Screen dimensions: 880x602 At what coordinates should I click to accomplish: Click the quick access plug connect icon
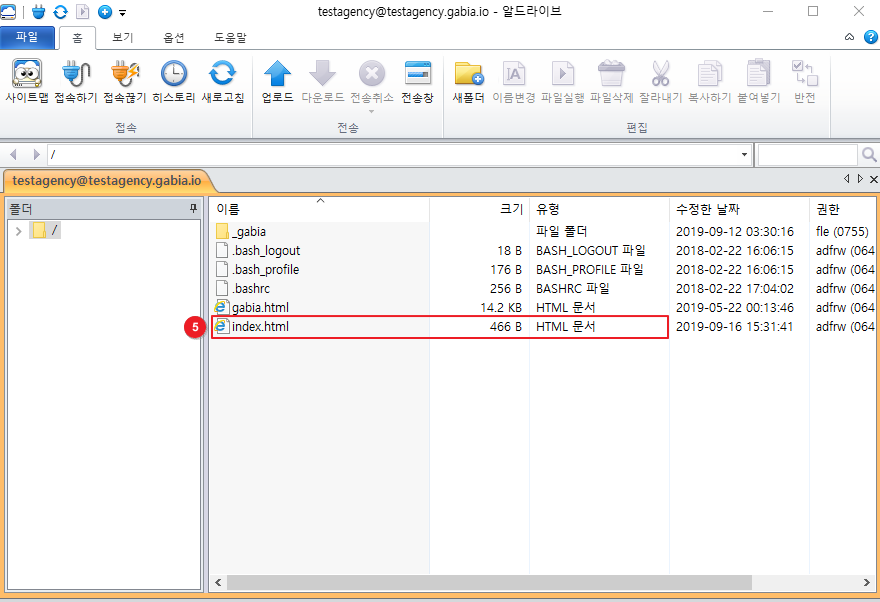38,11
